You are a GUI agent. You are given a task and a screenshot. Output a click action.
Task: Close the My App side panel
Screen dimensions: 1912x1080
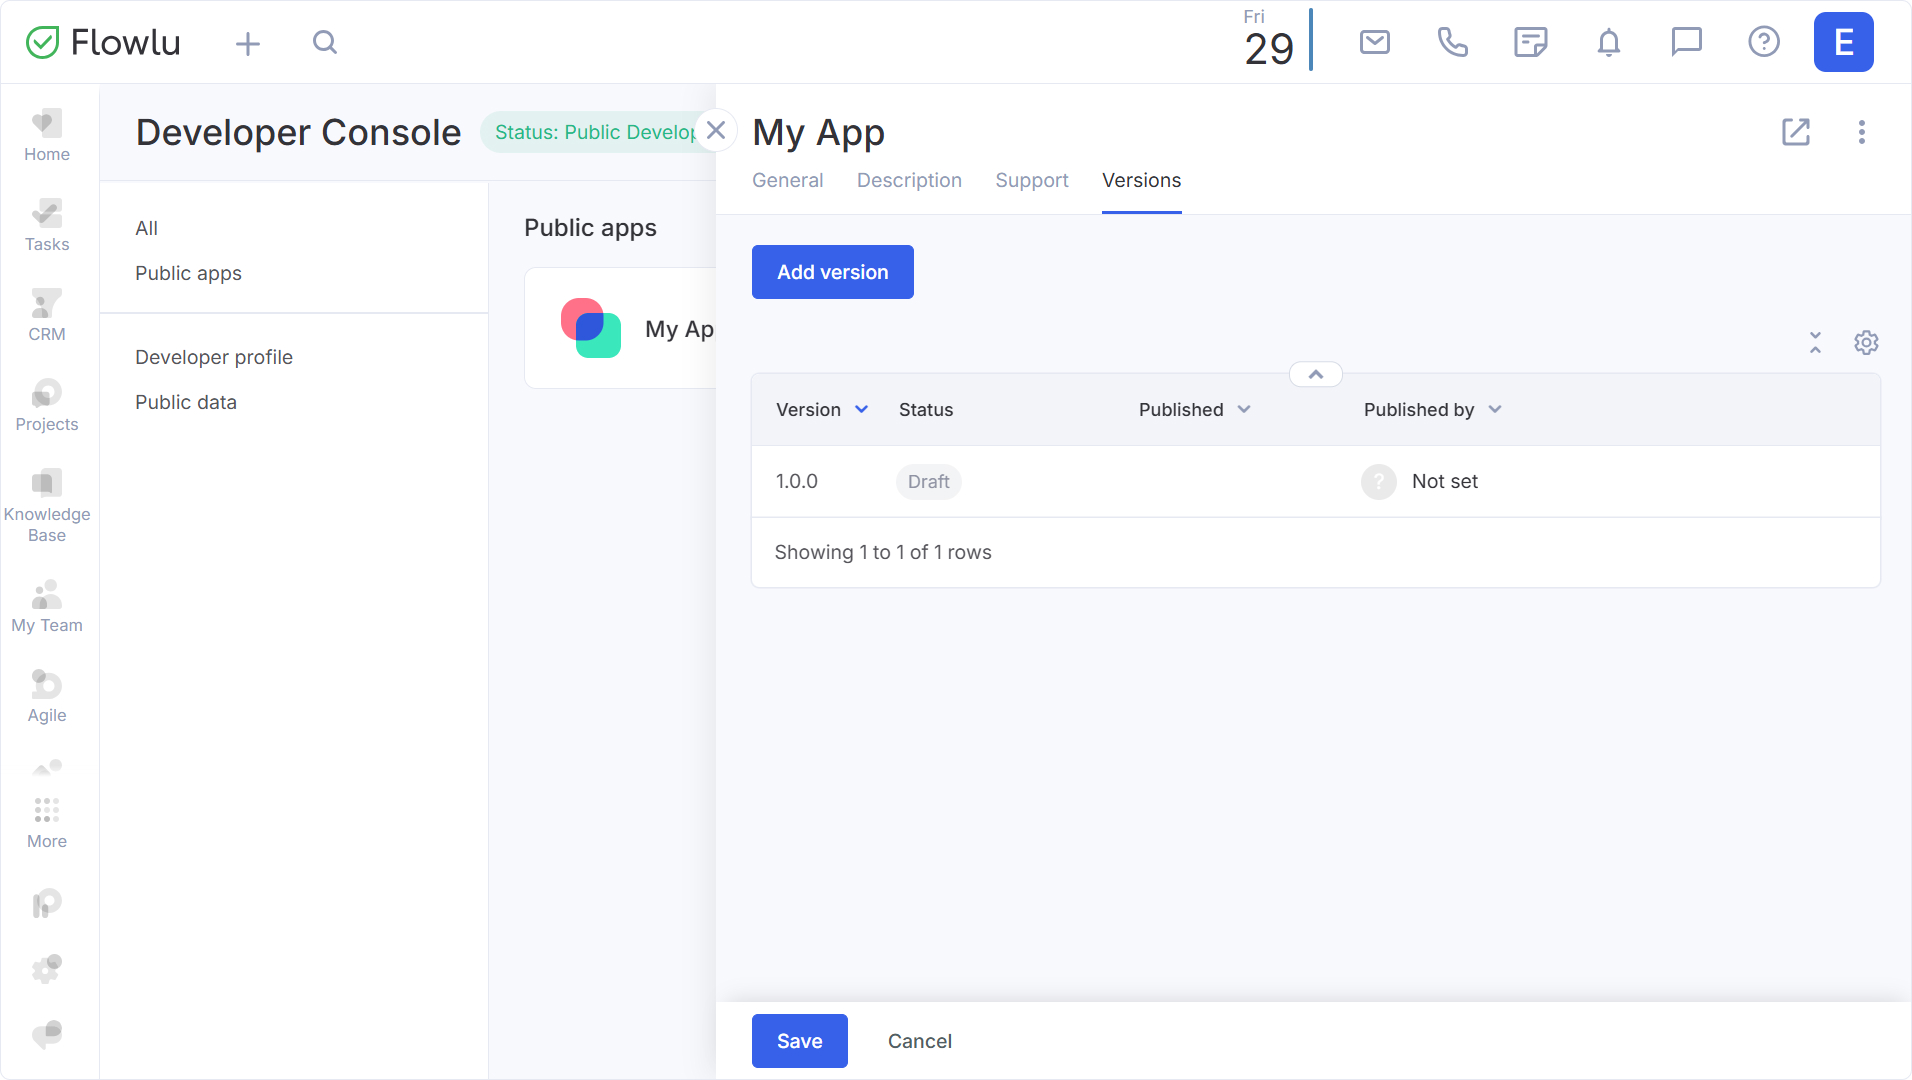coord(716,131)
